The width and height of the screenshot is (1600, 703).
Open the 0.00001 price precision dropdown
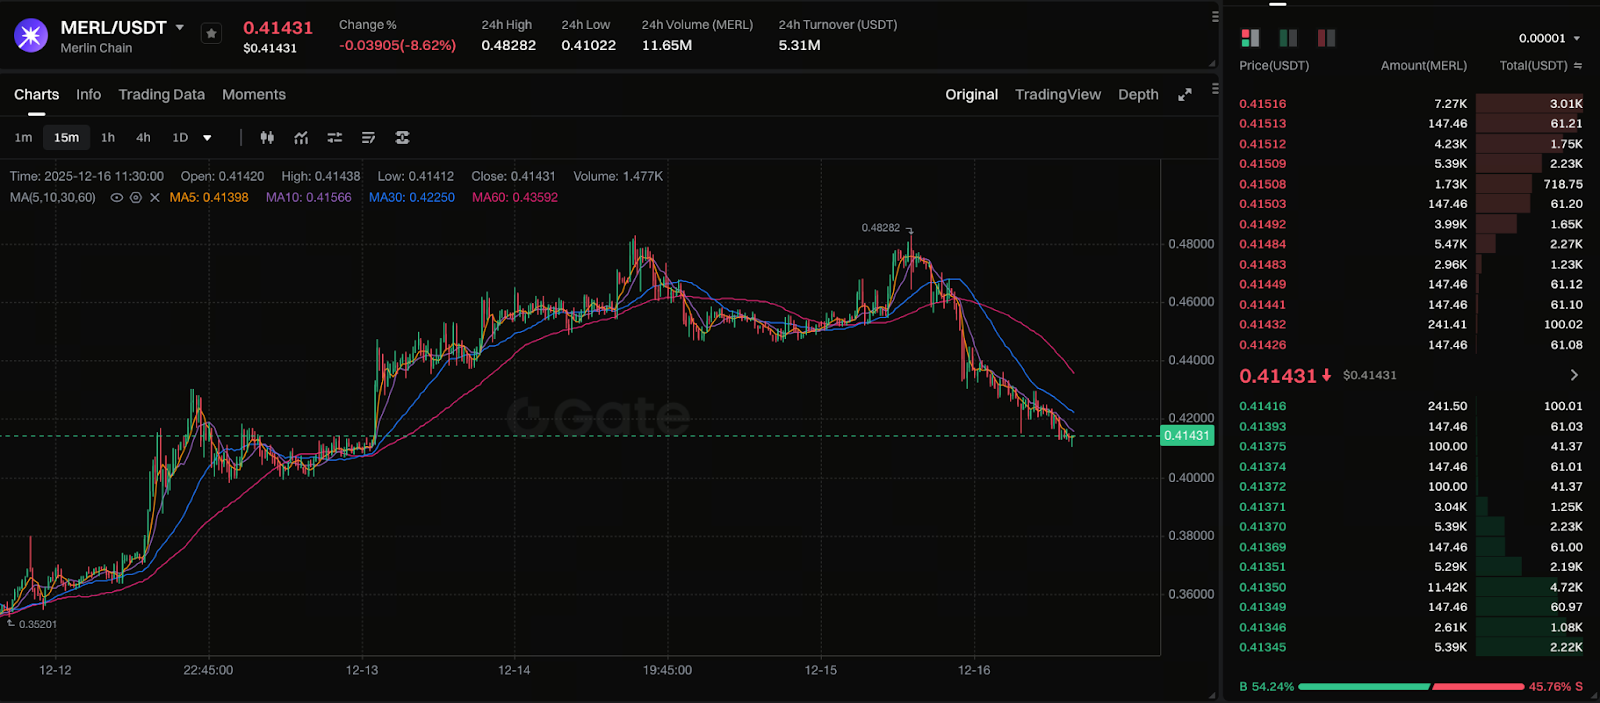click(x=1549, y=39)
